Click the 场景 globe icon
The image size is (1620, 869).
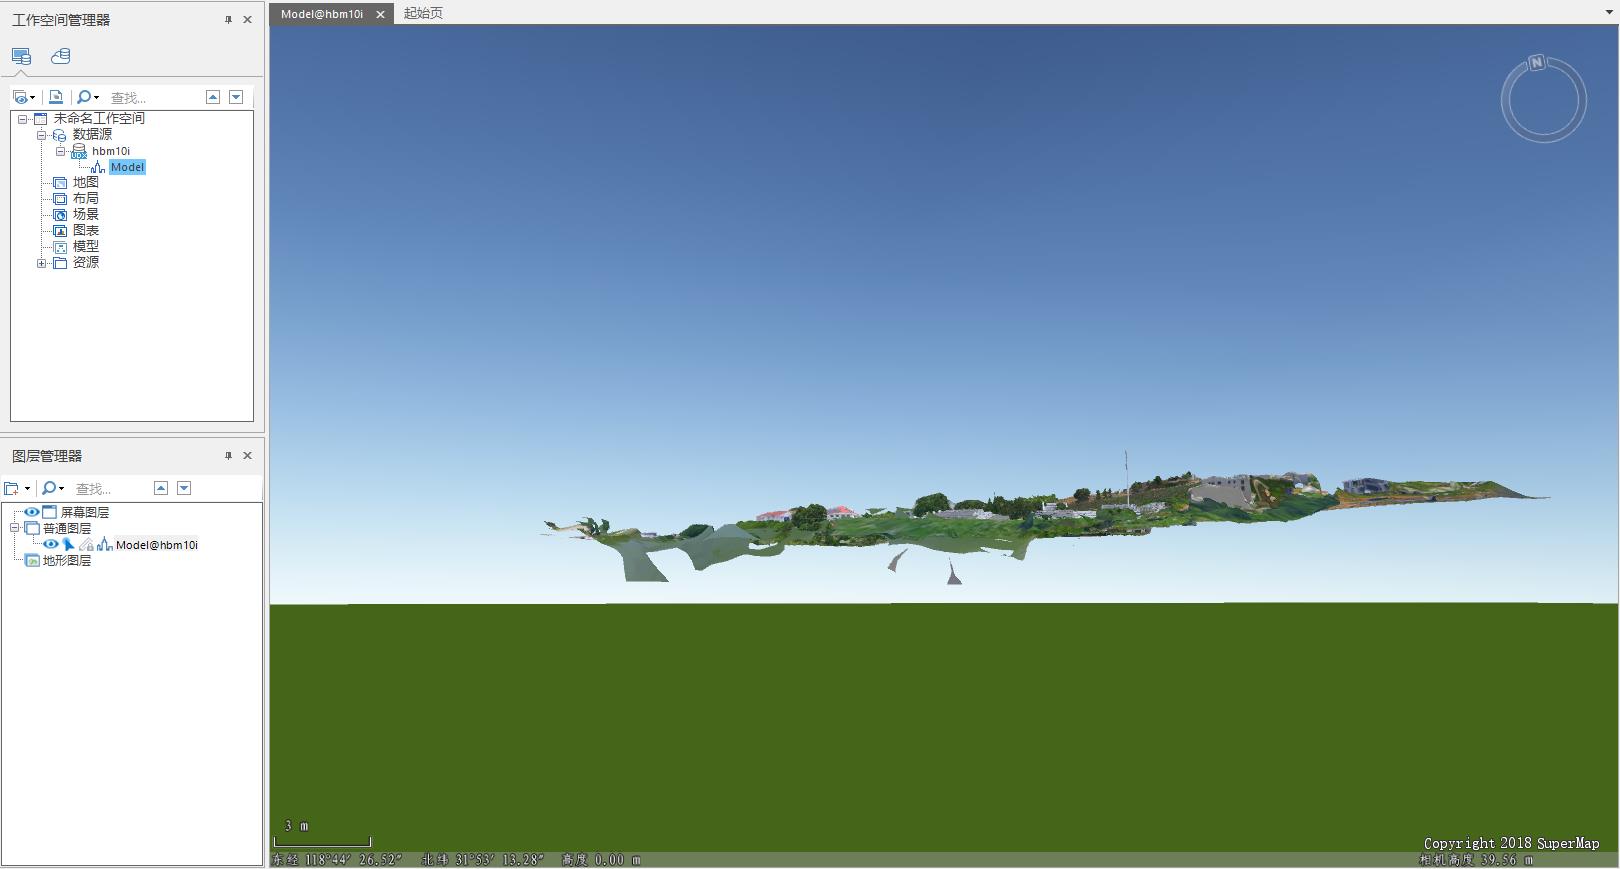tap(60, 215)
